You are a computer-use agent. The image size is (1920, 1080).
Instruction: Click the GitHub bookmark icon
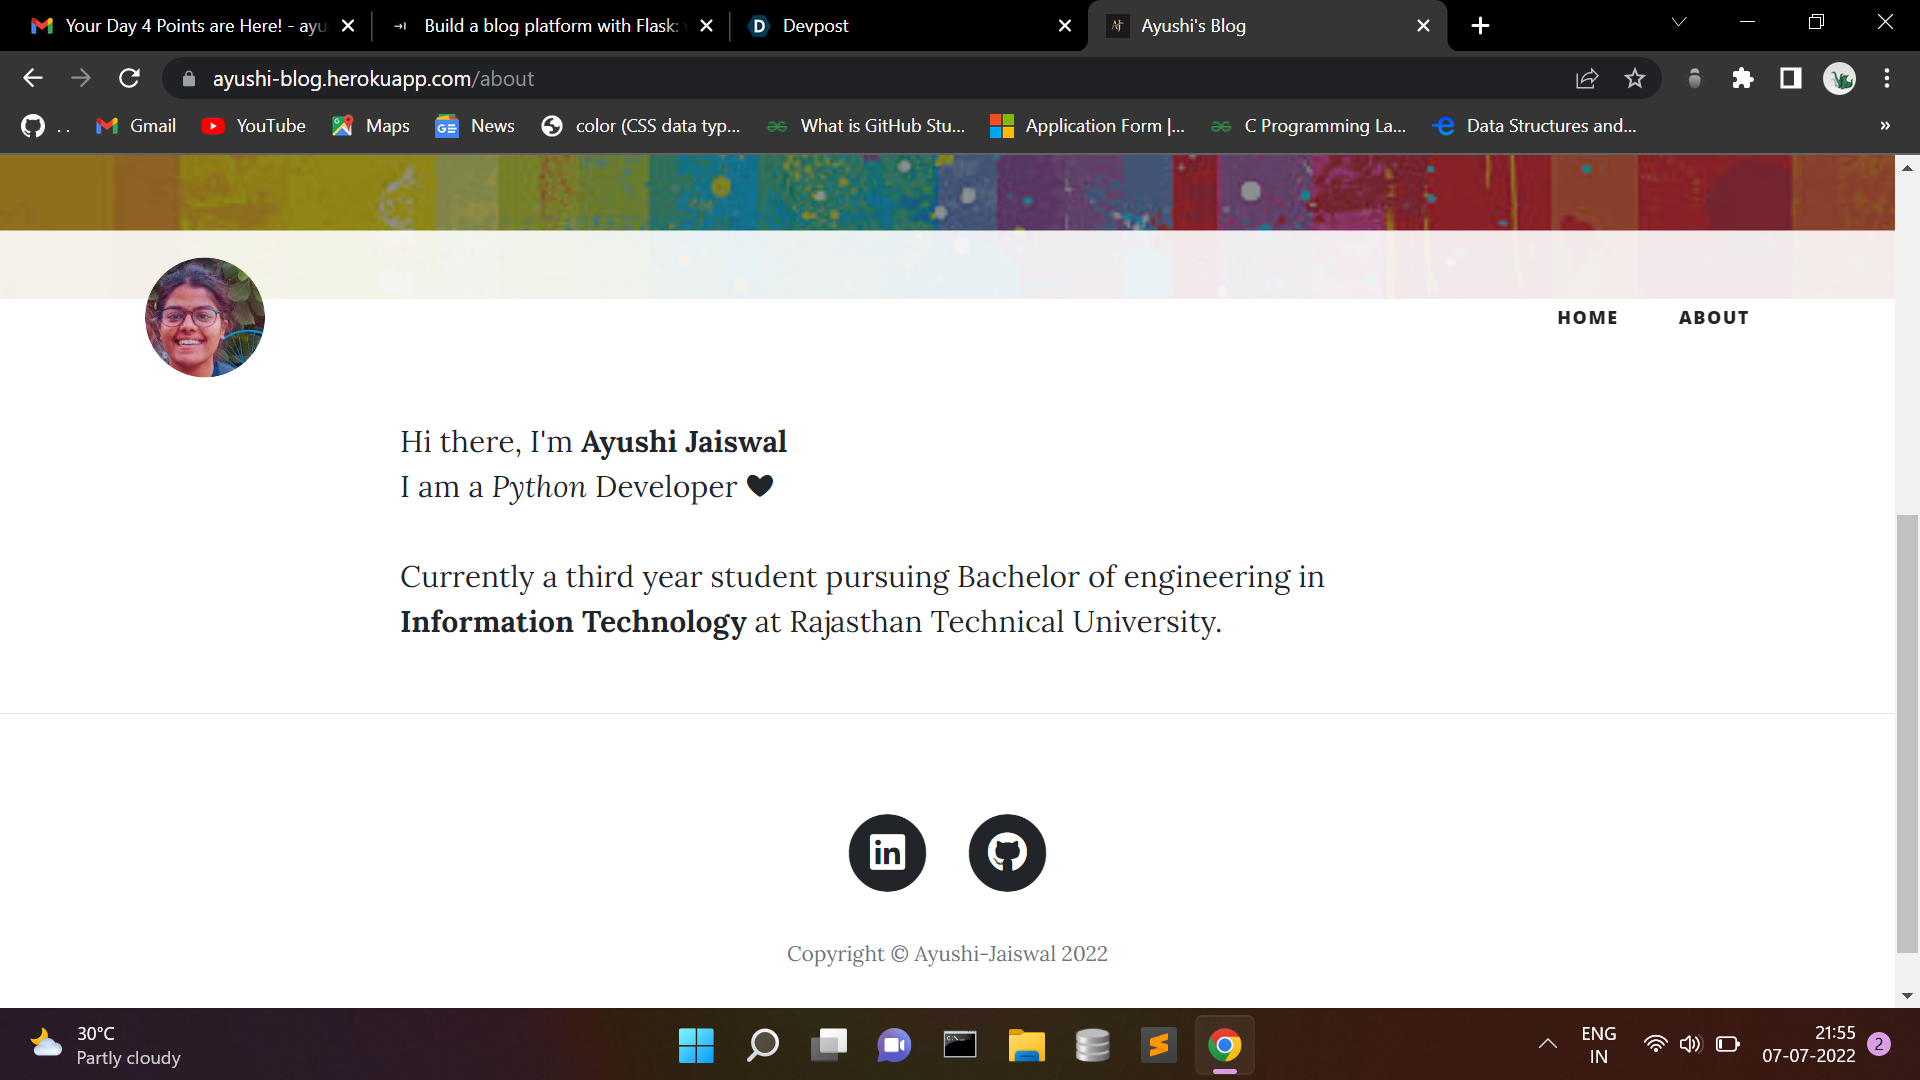33,126
